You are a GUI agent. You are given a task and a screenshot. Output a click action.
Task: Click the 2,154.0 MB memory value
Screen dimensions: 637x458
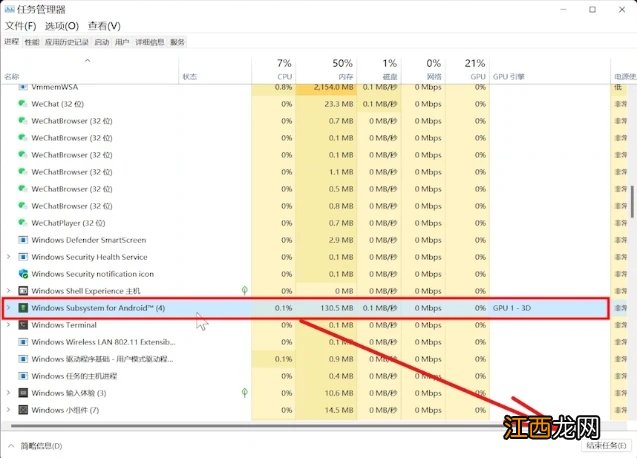(334, 87)
